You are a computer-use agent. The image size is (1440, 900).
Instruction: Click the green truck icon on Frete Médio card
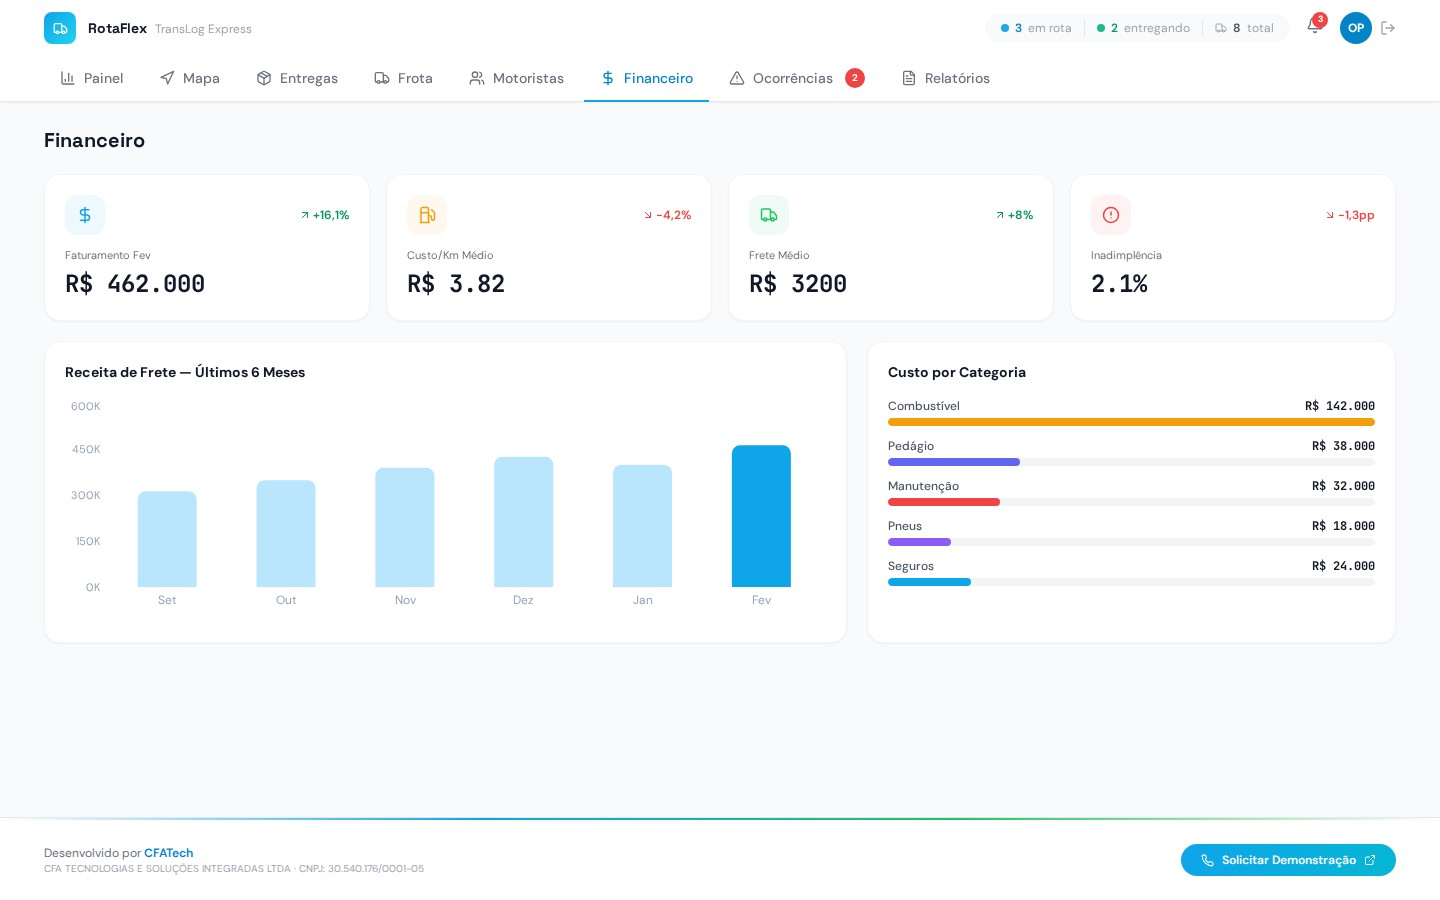[x=769, y=215]
